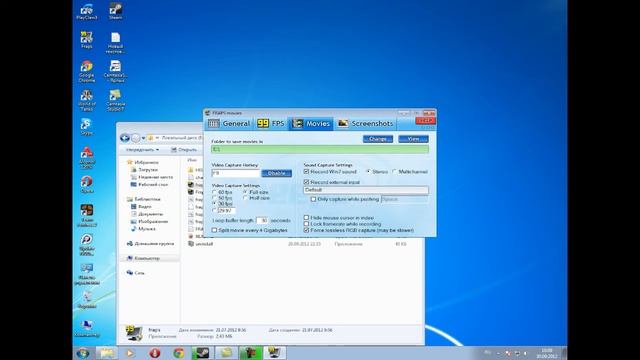Enable Lock framerate while recording
The image size is (640, 360).
[306, 224]
